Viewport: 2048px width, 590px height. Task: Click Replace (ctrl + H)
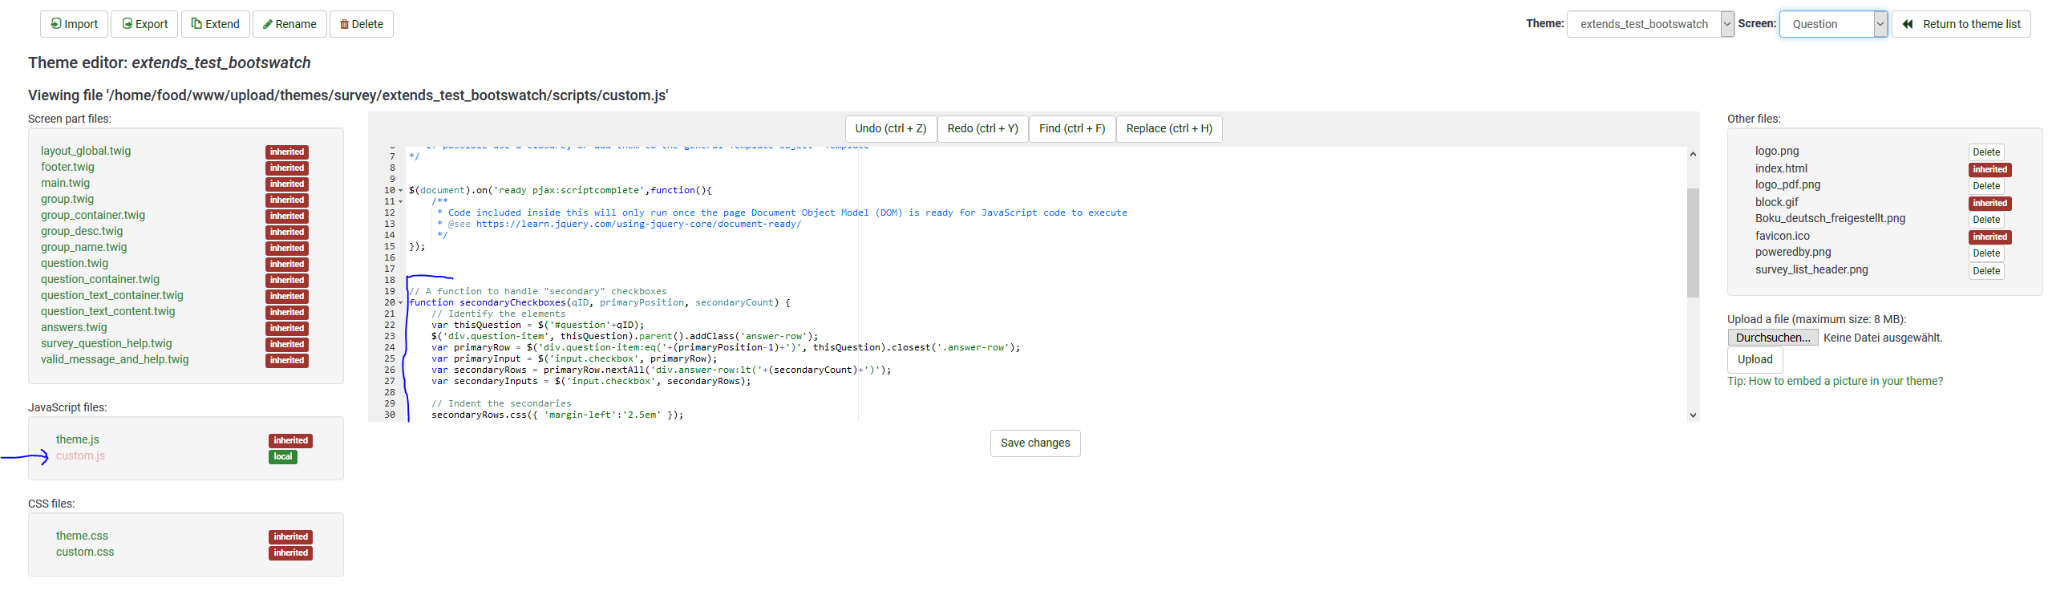[1168, 129]
